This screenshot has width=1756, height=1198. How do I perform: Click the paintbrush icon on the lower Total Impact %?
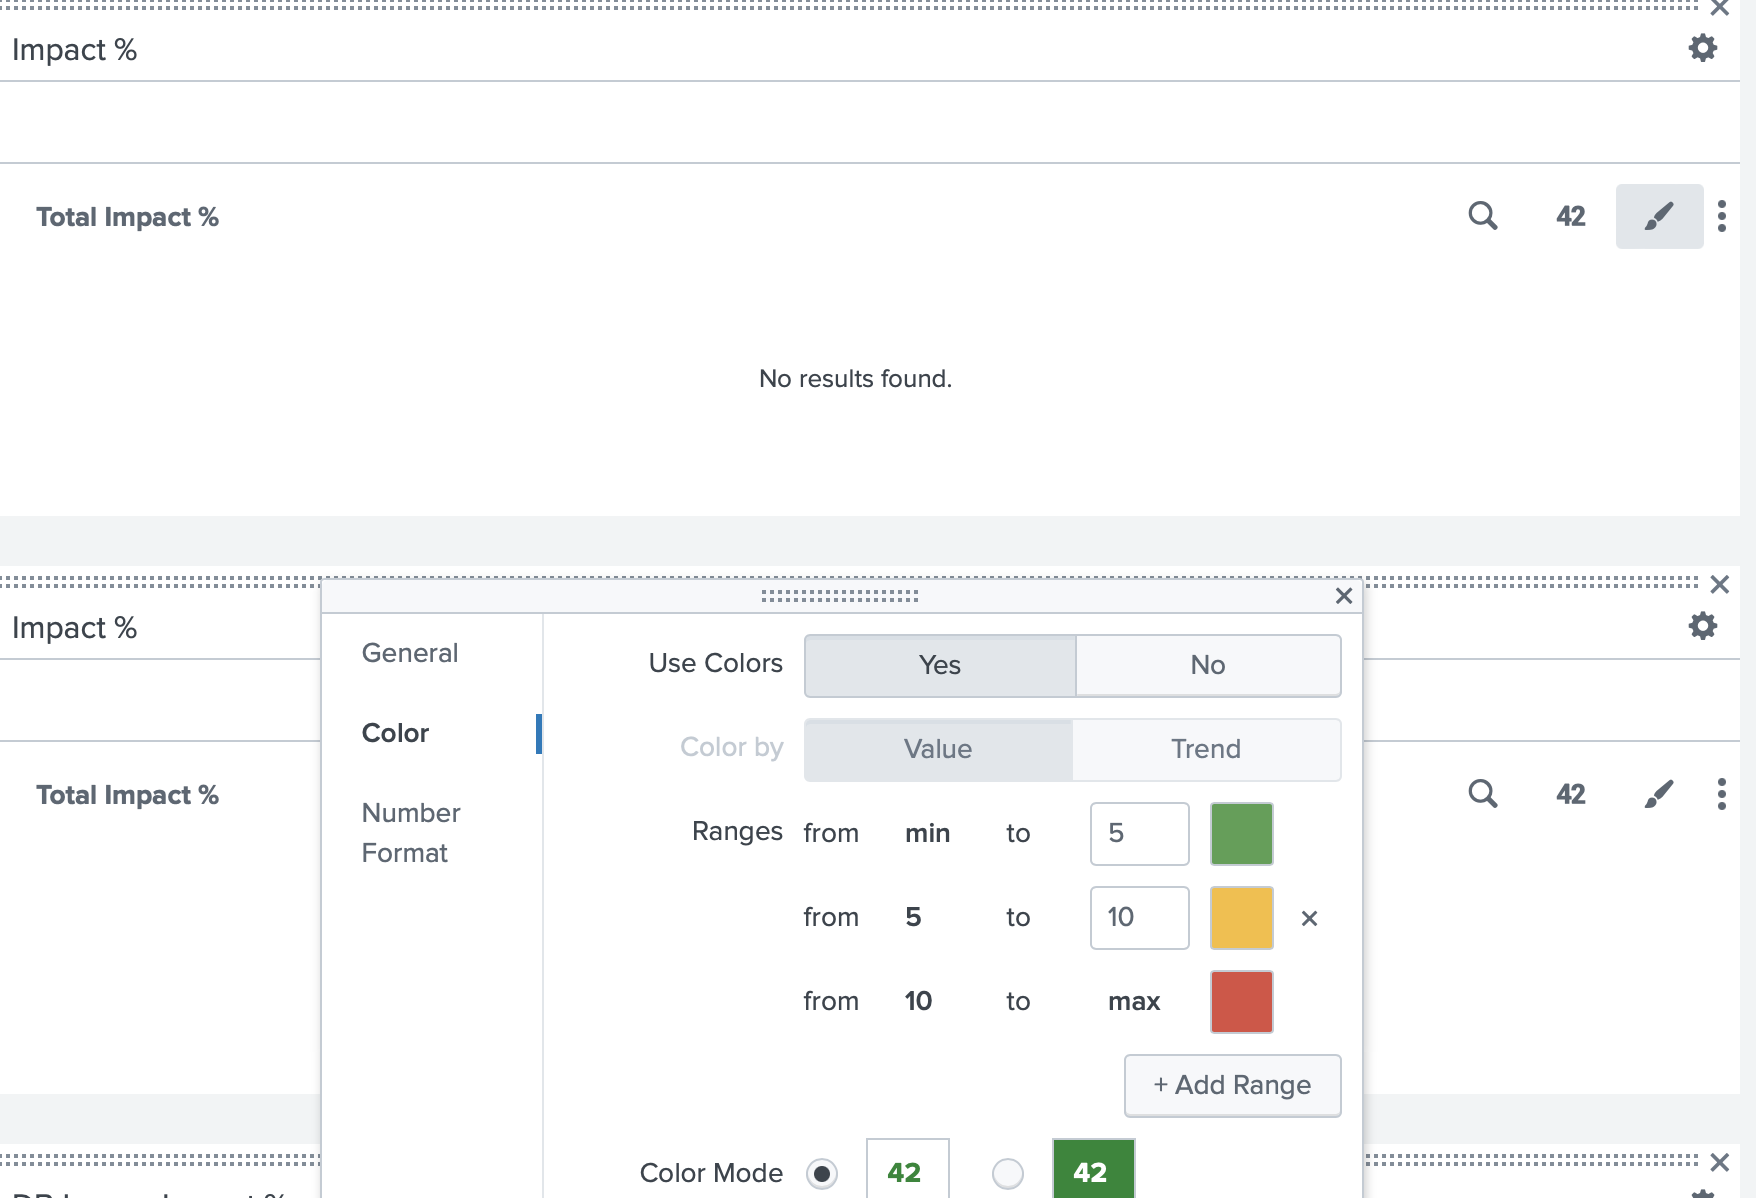click(x=1659, y=794)
